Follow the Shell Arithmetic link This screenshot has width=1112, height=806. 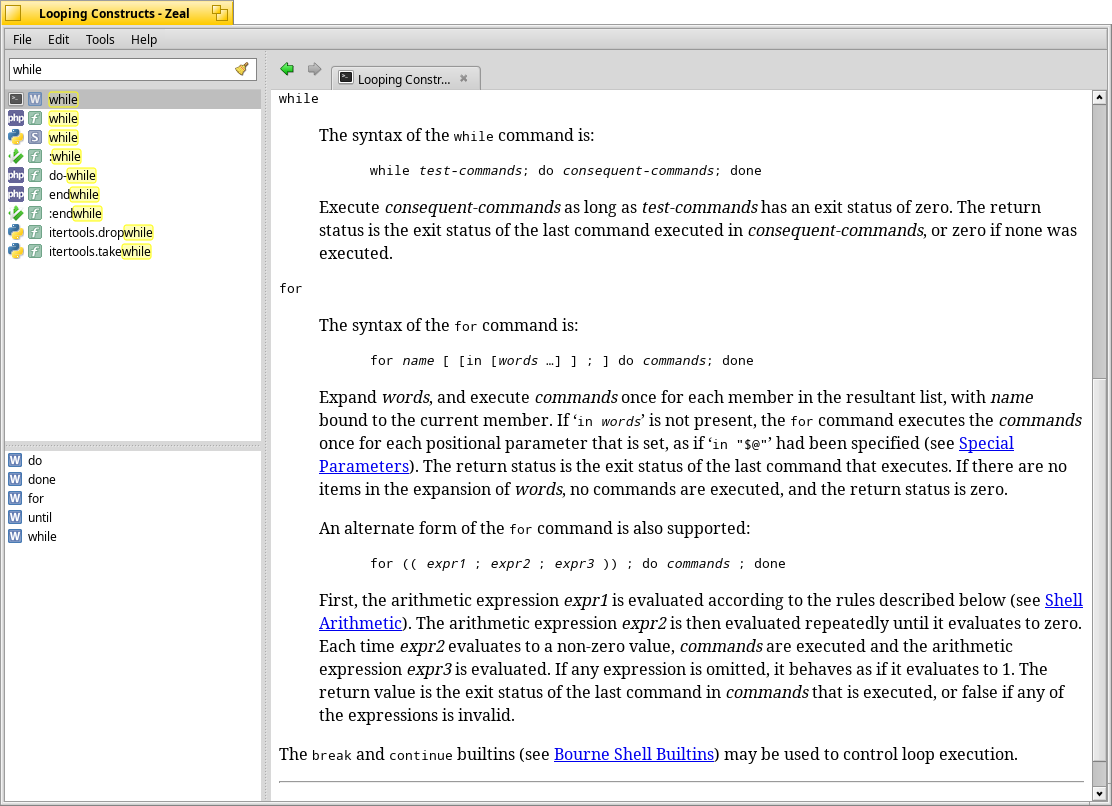1064,600
